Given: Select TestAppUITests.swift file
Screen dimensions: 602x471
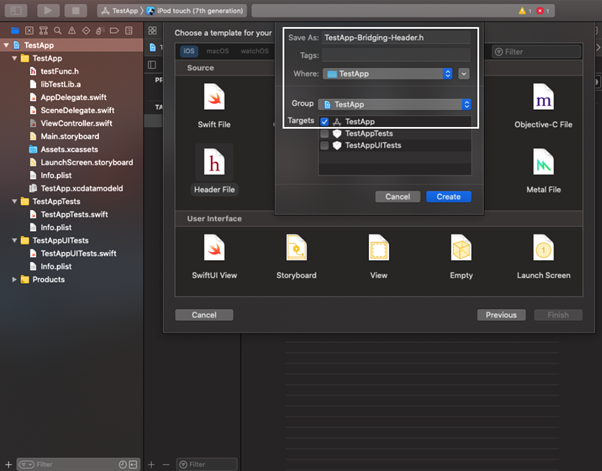Looking at the screenshot, I should pos(78,254).
